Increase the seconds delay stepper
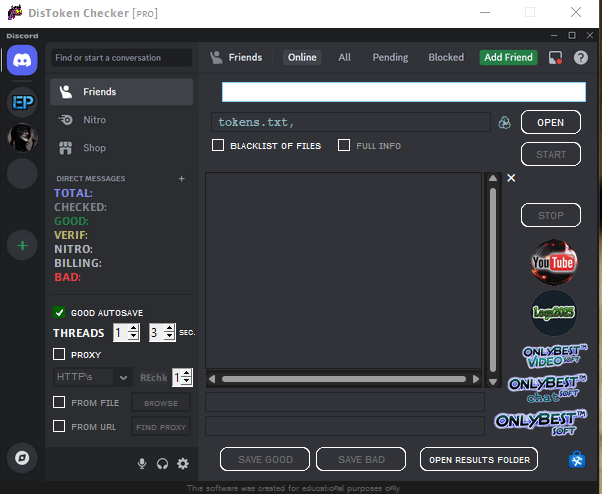This screenshot has width=602, height=494. pyautogui.click(x=169, y=329)
